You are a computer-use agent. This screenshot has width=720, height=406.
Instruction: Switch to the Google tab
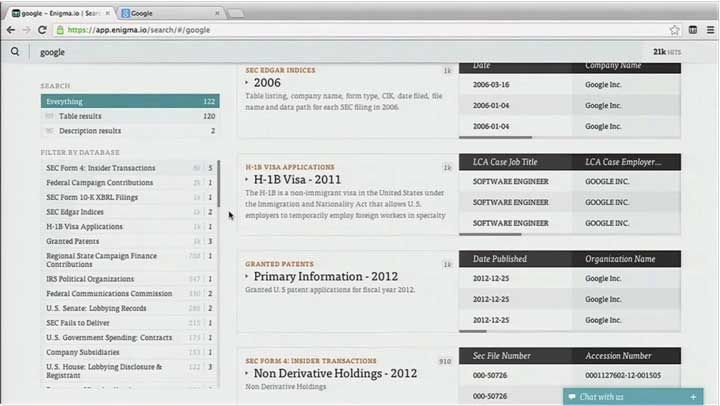click(x=169, y=13)
